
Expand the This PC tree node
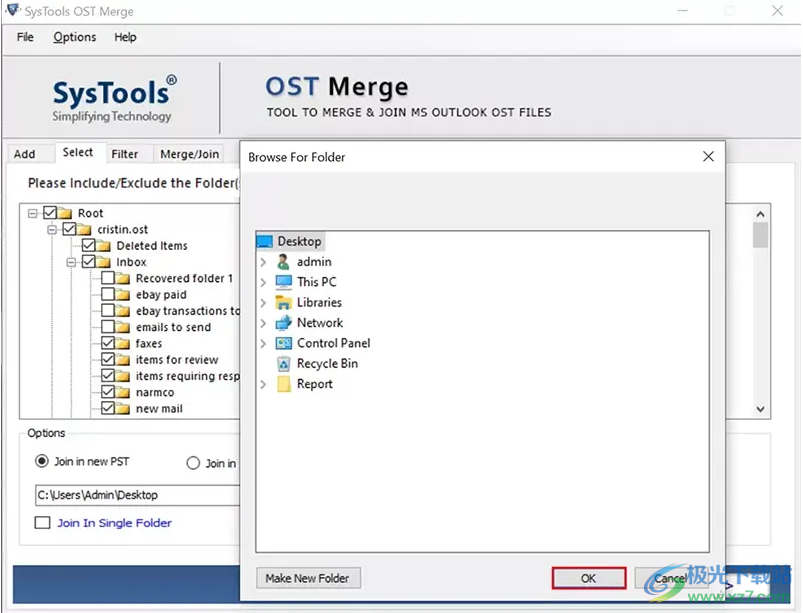[263, 282]
